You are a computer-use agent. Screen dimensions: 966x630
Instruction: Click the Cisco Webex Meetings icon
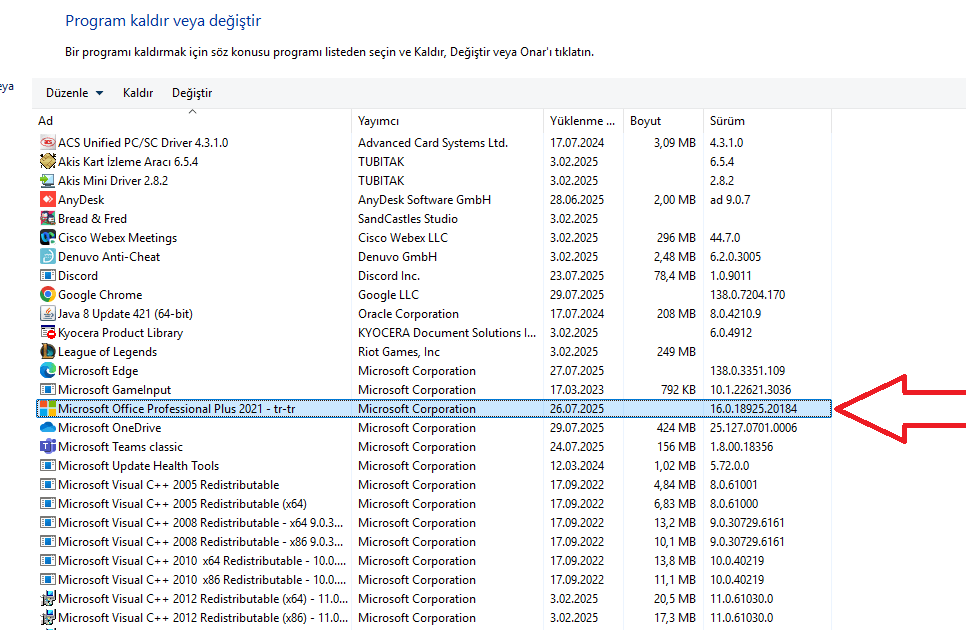click(x=47, y=238)
